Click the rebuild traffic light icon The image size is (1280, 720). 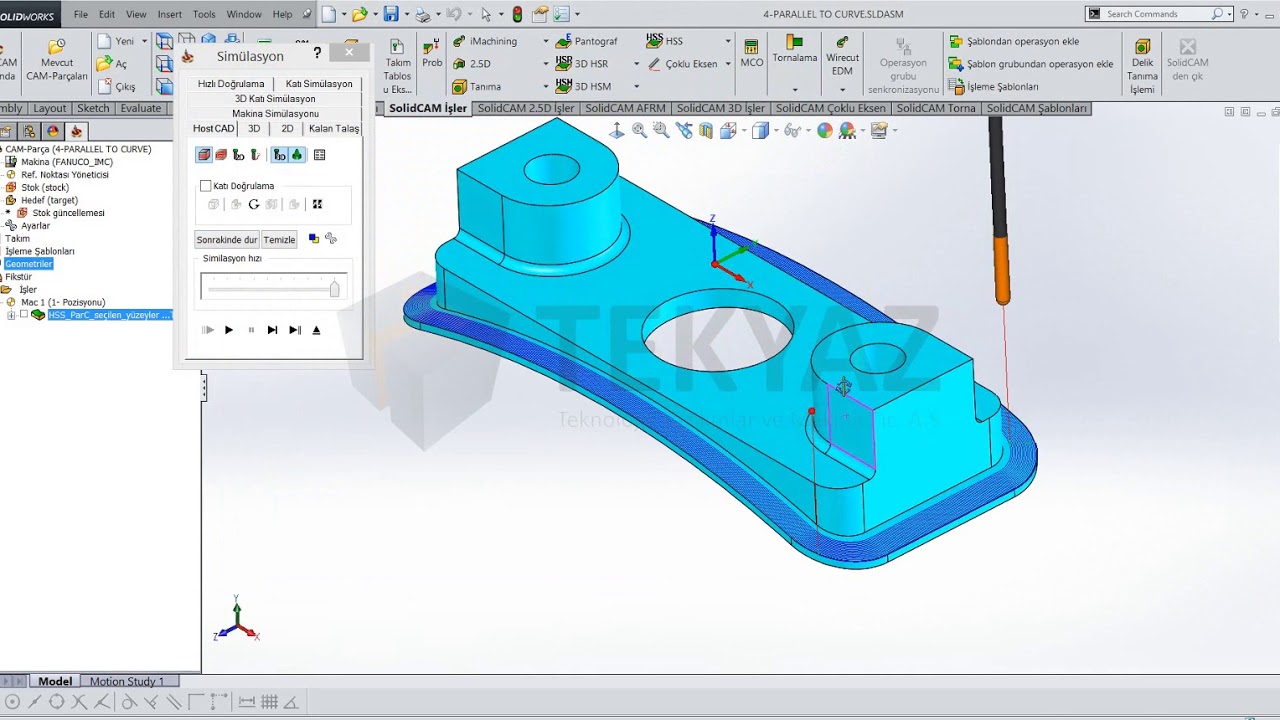tap(517, 14)
